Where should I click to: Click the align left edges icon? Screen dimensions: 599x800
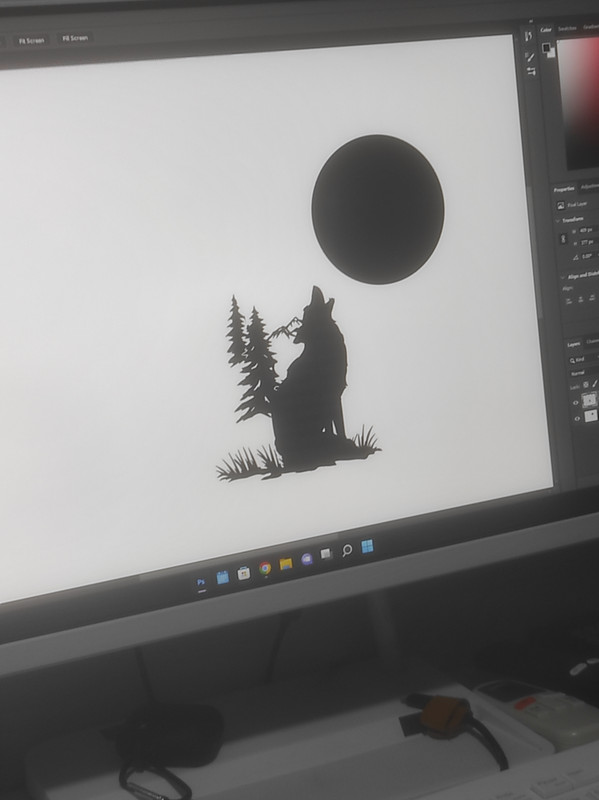tap(568, 301)
